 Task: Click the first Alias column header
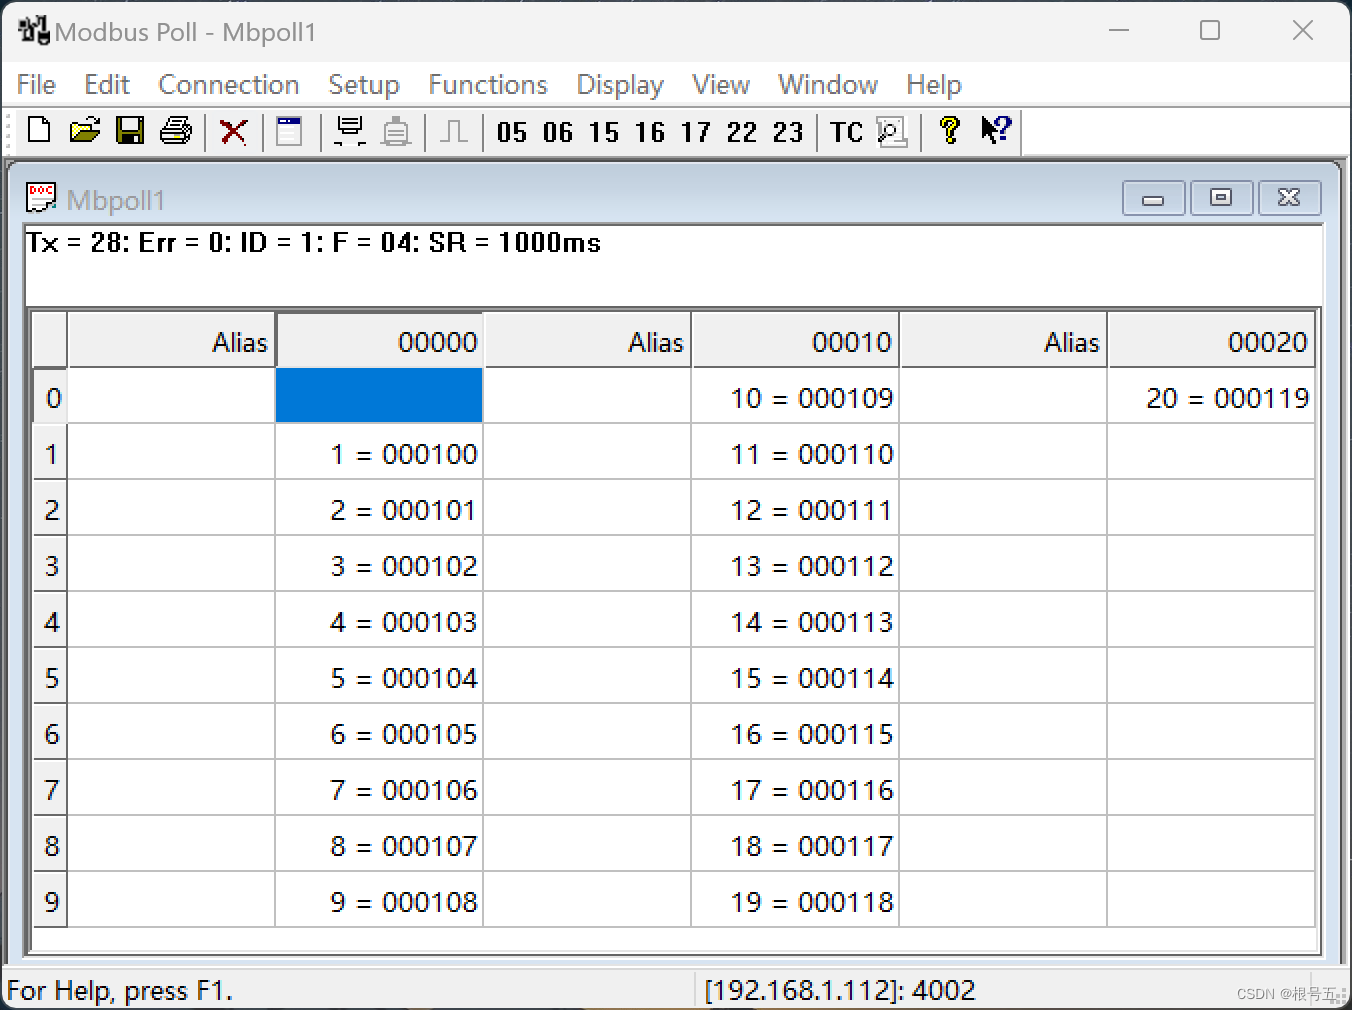point(171,341)
